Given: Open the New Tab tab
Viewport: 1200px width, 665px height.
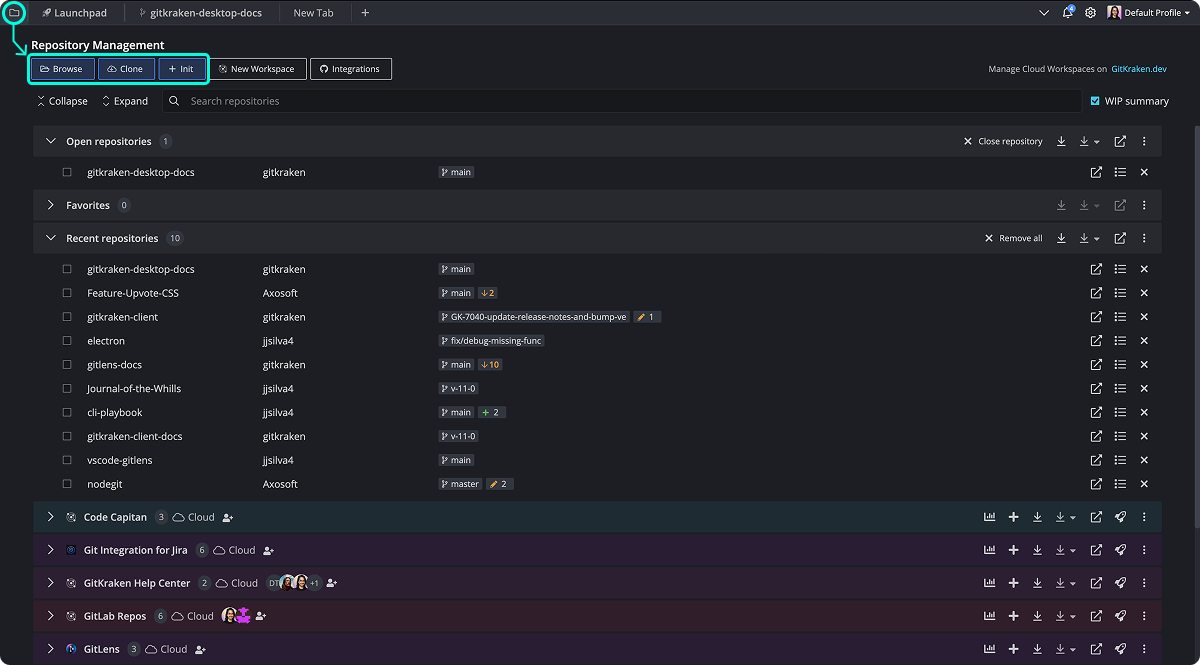Looking at the screenshot, I should (x=313, y=13).
